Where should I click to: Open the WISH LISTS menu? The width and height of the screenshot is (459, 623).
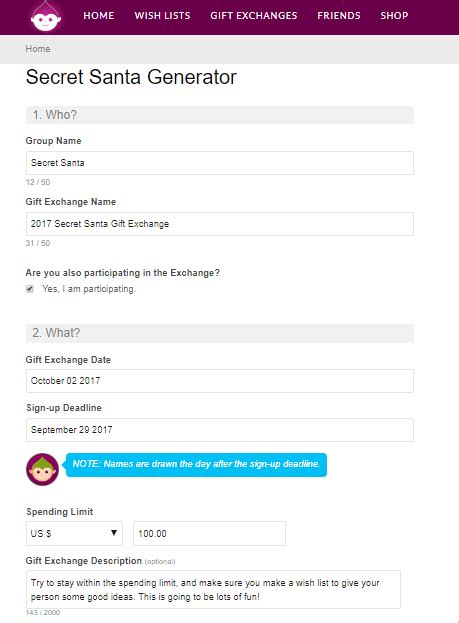point(162,15)
